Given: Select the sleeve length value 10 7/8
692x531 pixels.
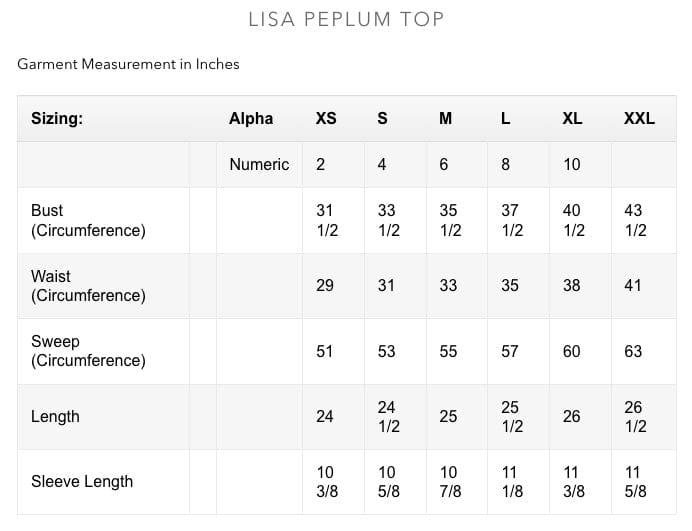Looking at the screenshot, I should coord(449,481).
